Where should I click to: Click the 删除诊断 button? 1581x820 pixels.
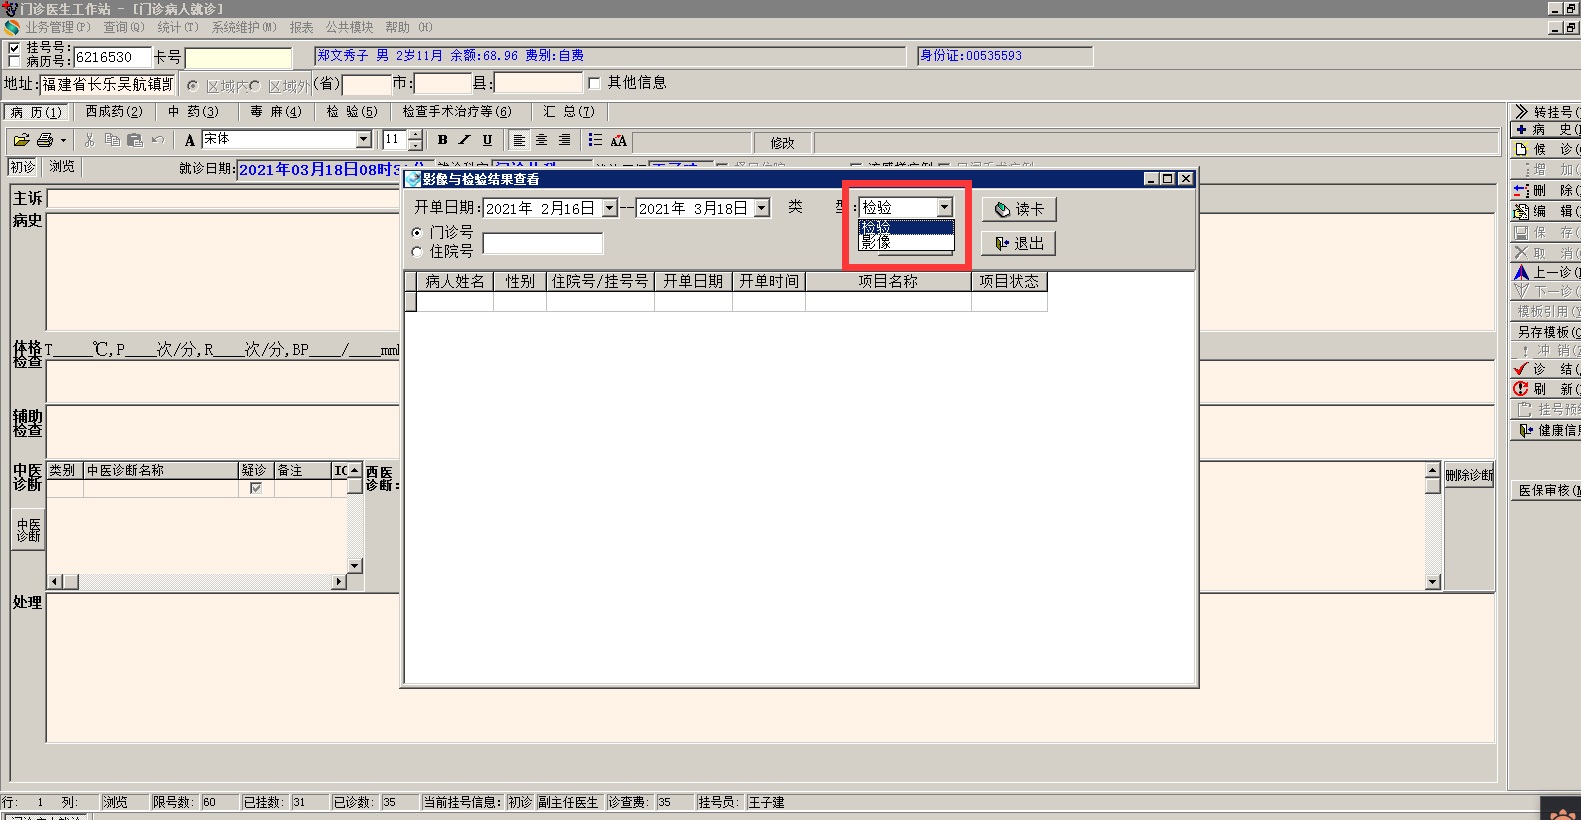[x=1469, y=476]
